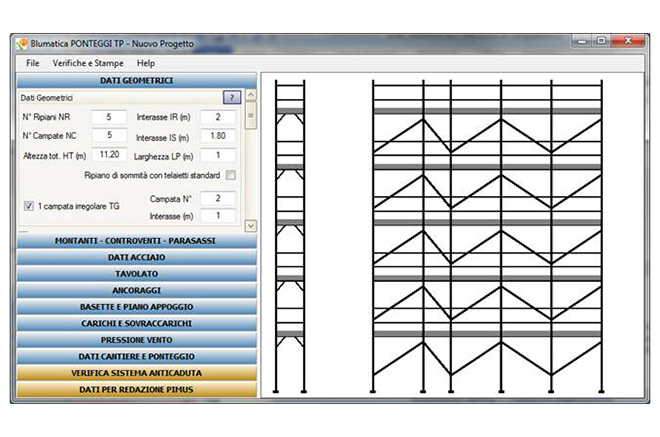
Task: Expand the DATI ACCIAIO section
Action: click(x=136, y=257)
